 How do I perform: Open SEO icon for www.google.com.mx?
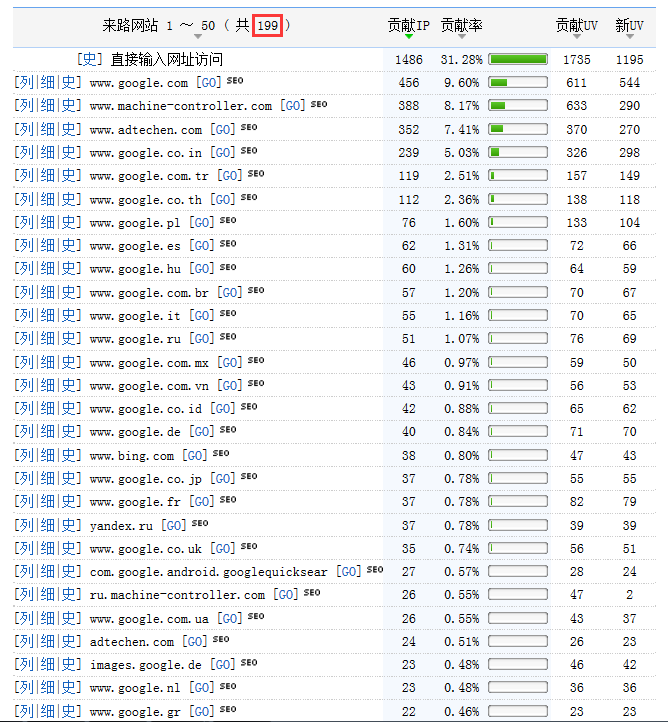coord(256,360)
